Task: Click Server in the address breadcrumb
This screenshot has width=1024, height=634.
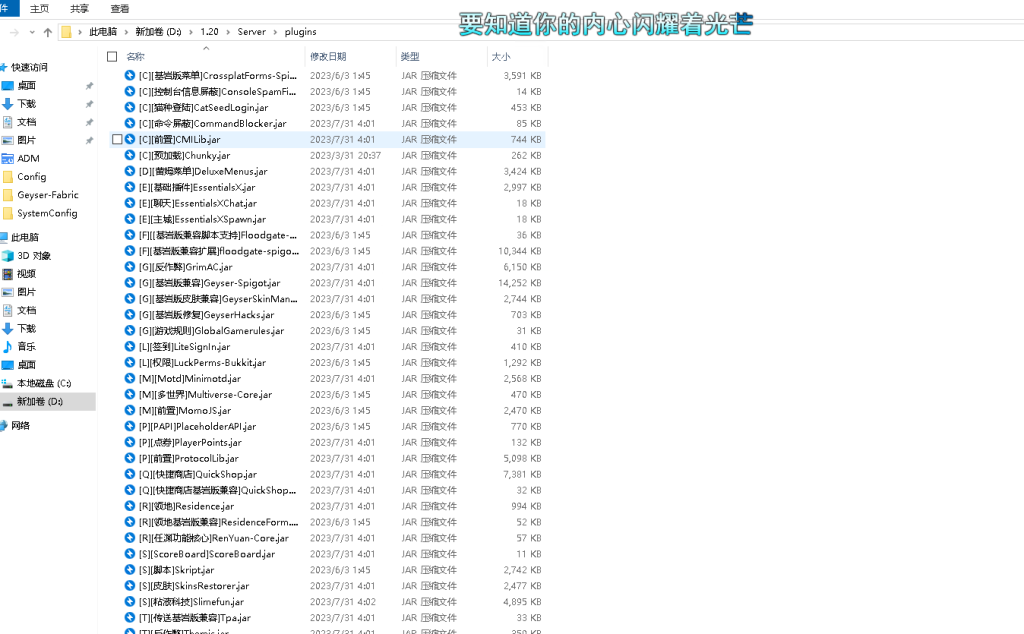Action: (x=251, y=32)
